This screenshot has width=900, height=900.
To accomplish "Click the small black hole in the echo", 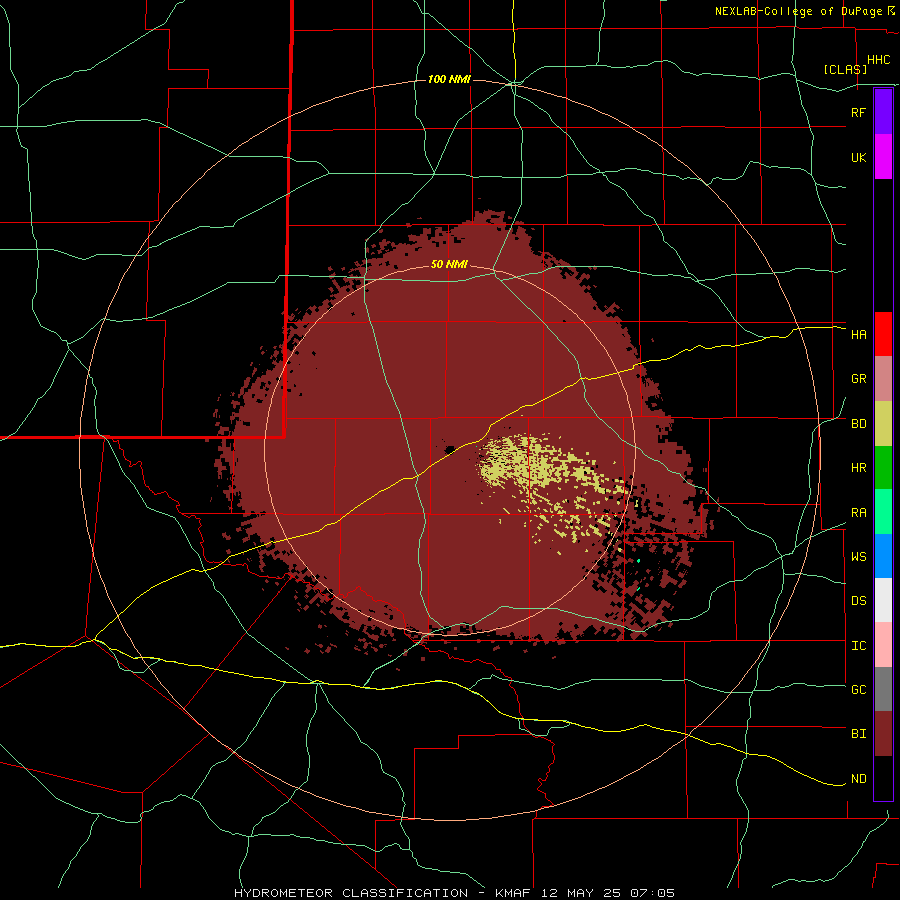I will [449, 449].
